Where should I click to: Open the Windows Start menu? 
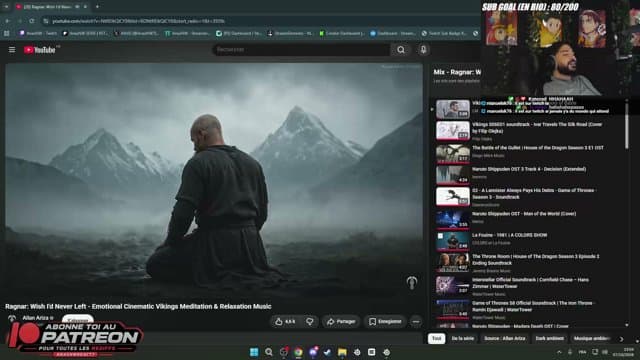[x=254, y=352]
